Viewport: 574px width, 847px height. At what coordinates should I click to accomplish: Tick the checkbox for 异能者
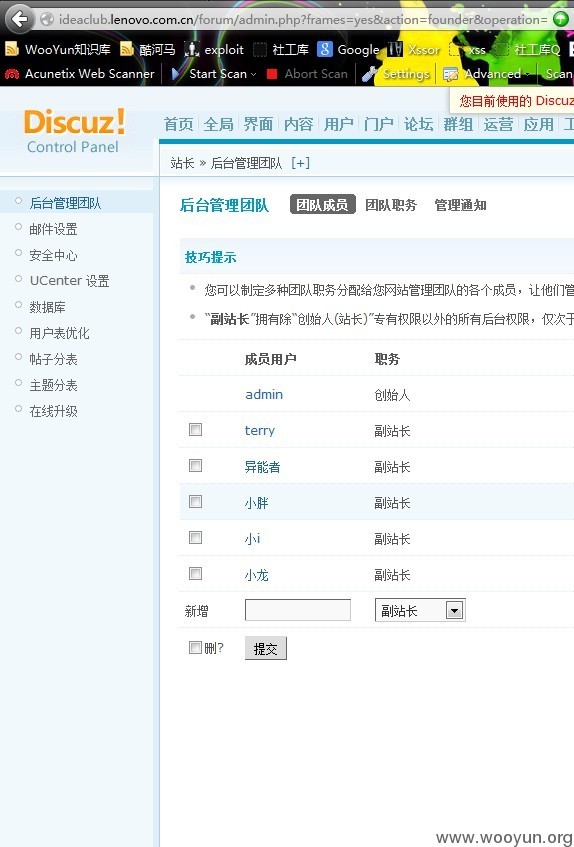[195, 466]
